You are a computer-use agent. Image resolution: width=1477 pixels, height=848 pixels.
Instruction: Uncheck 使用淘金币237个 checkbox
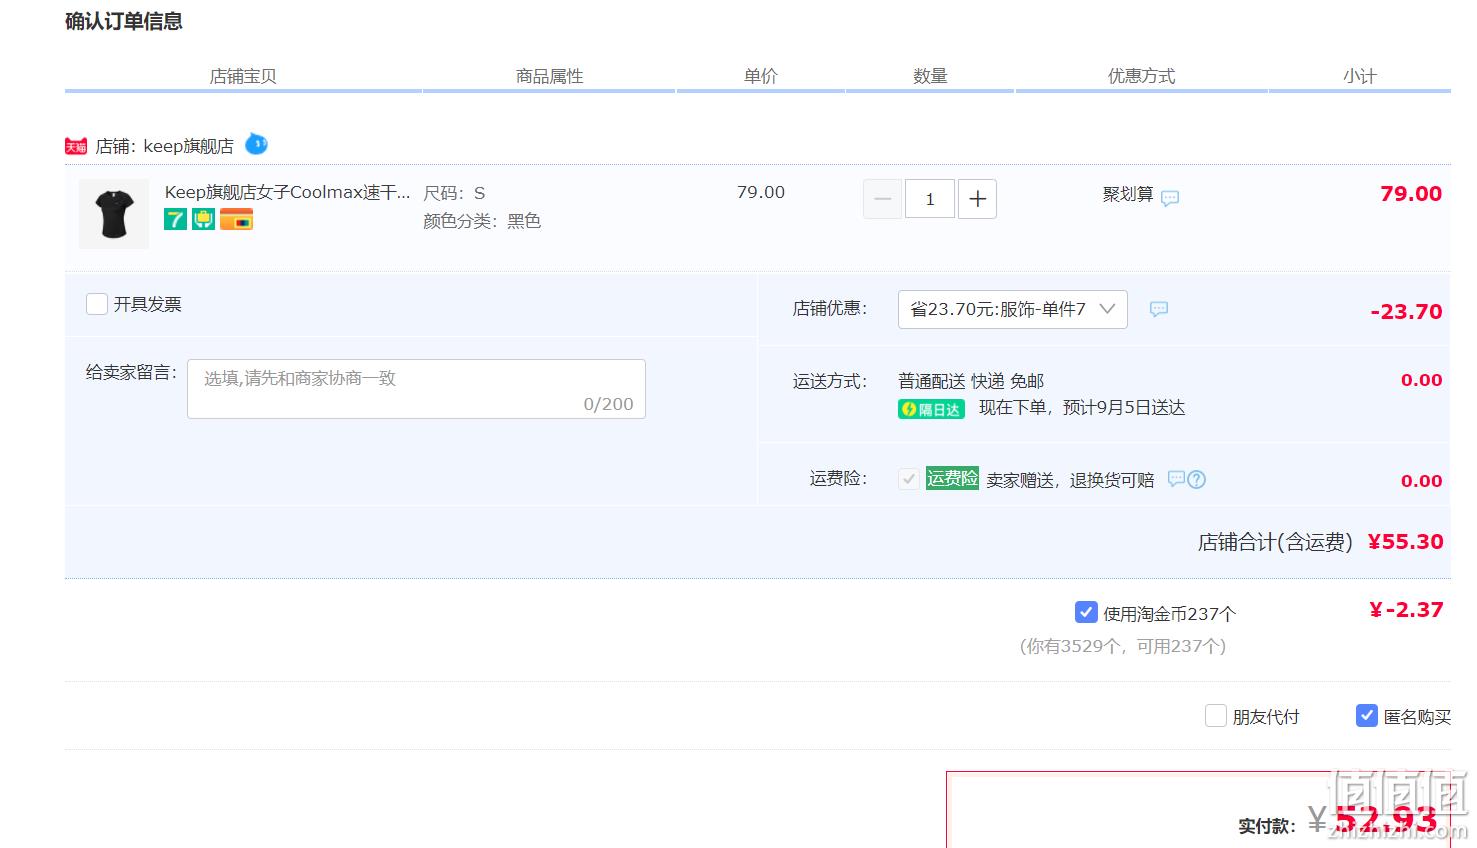[1086, 612]
